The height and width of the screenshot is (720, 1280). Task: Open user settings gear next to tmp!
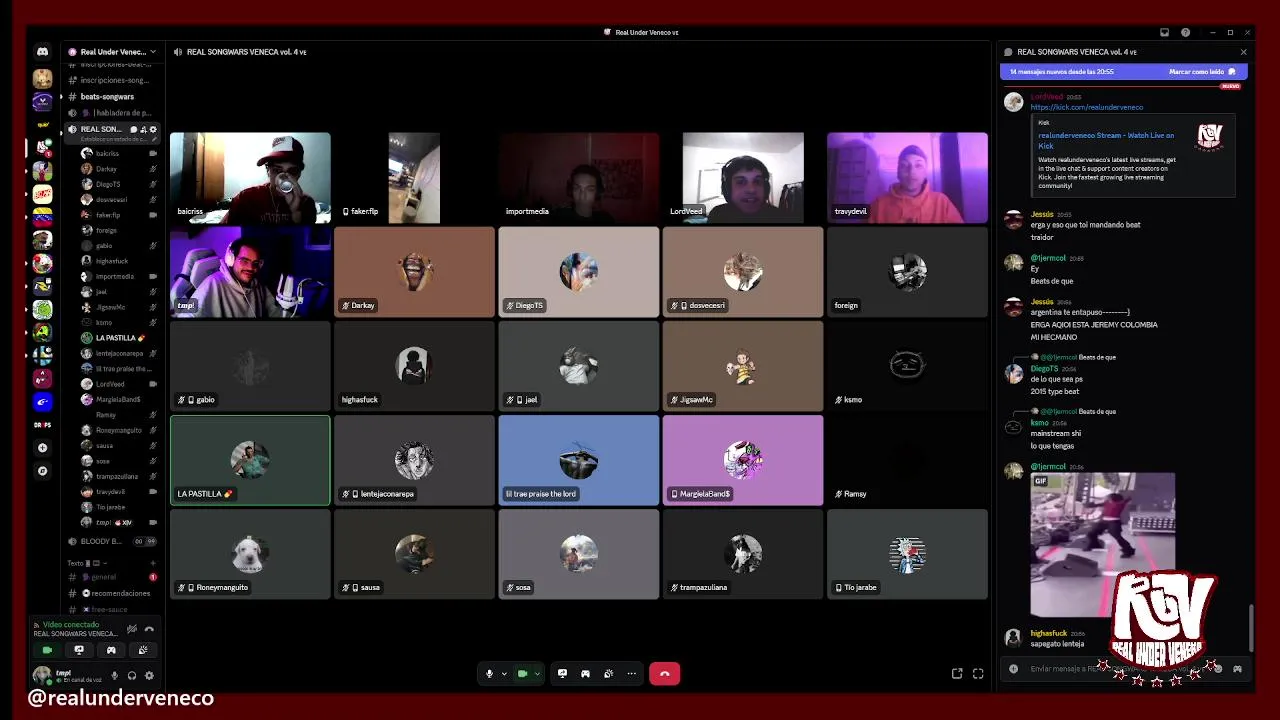(x=149, y=676)
